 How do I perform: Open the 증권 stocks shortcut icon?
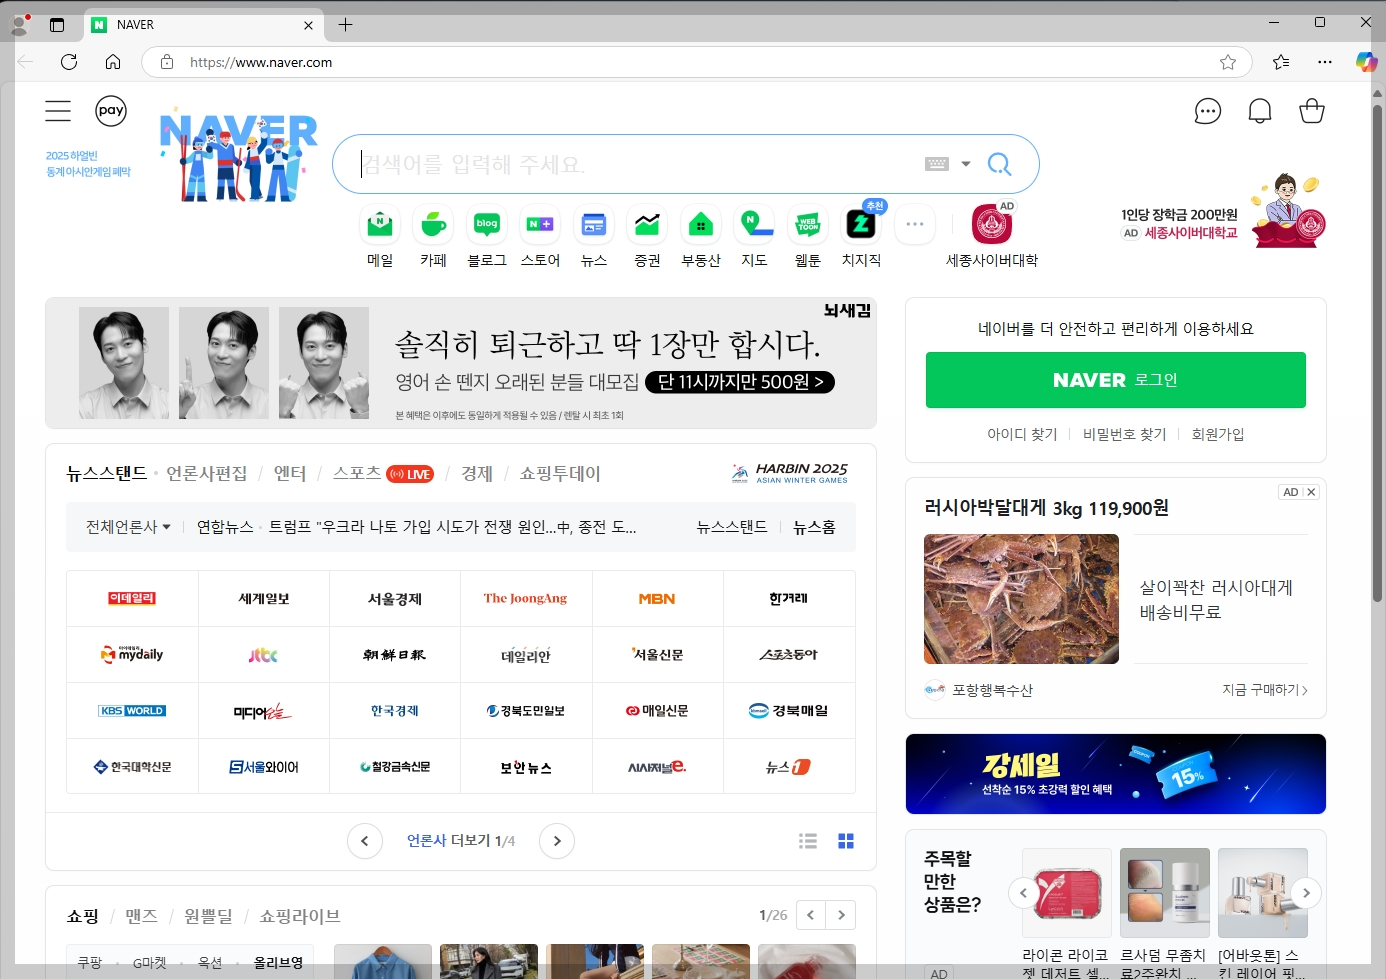click(x=647, y=225)
